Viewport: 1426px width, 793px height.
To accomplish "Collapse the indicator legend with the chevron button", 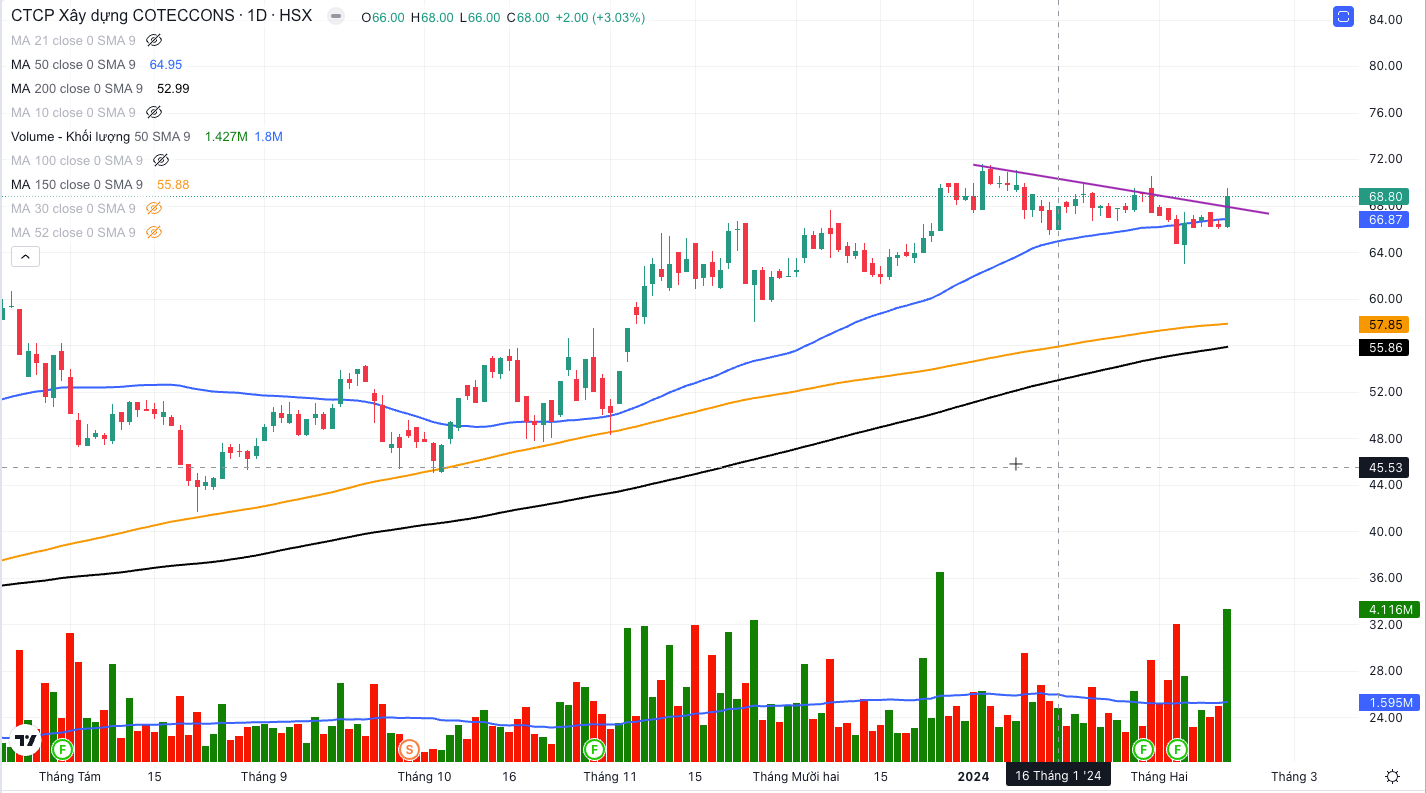I will pos(26,257).
